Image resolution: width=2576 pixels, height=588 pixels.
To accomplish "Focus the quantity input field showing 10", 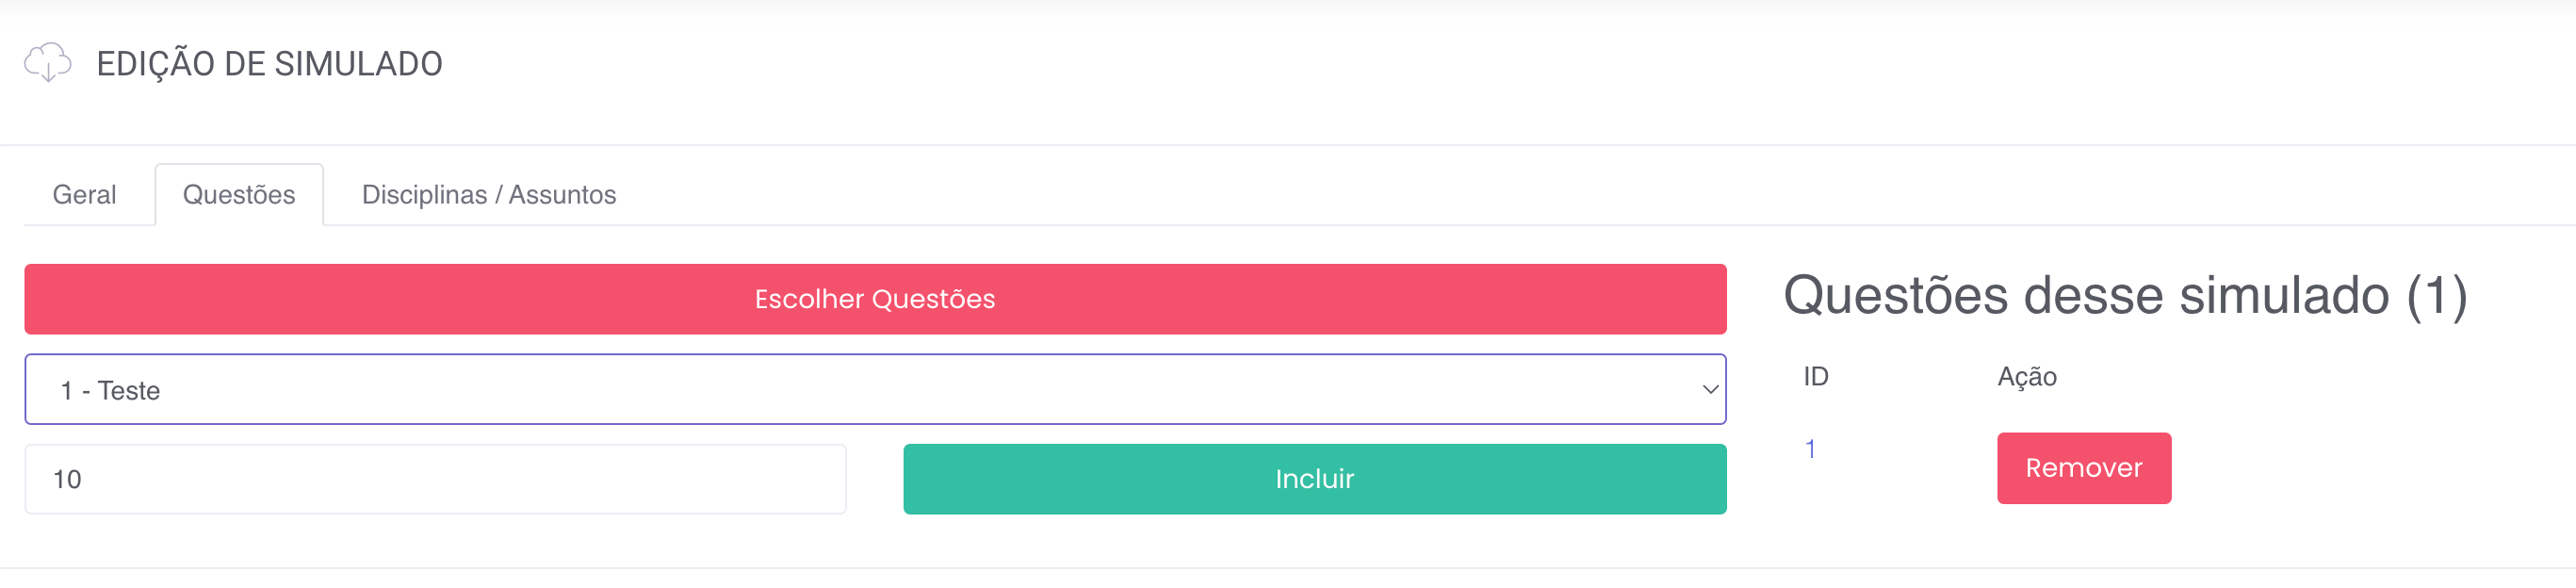I will click(435, 479).
